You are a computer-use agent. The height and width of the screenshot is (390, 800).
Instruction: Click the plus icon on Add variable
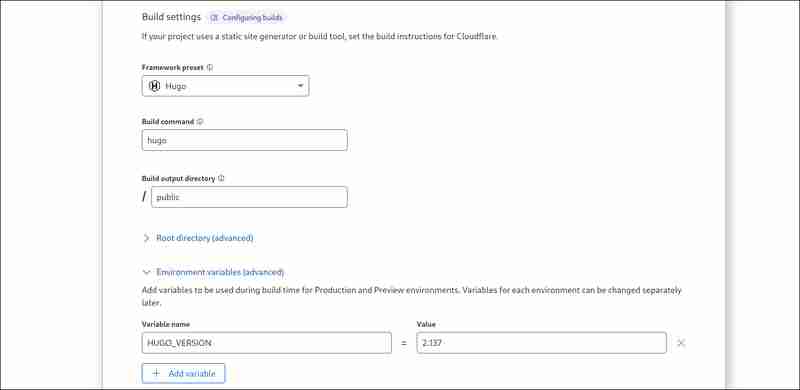pos(156,373)
